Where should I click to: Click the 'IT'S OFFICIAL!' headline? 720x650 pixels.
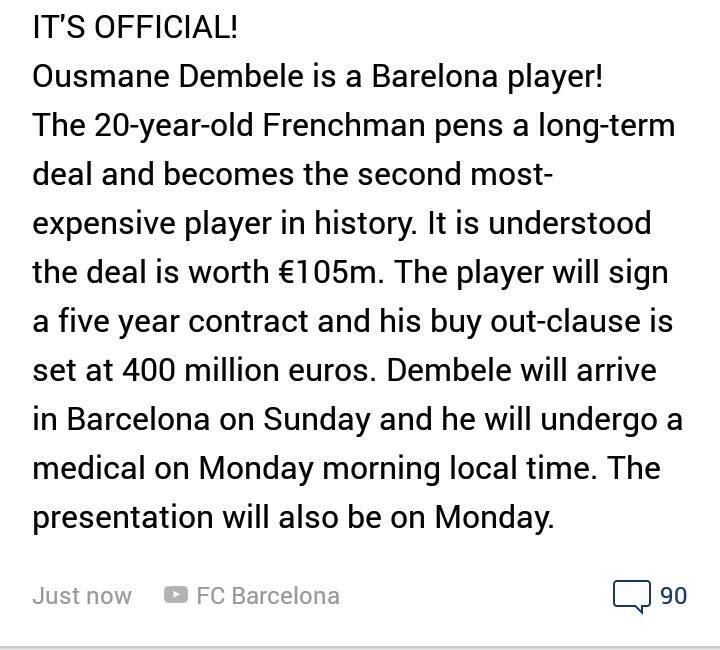(x=135, y=27)
